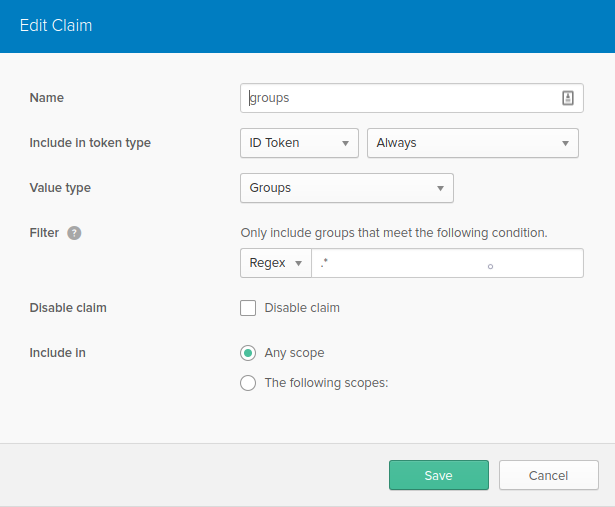Select The following scopes radio button
The image size is (615, 507).
[x=248, y=382]
